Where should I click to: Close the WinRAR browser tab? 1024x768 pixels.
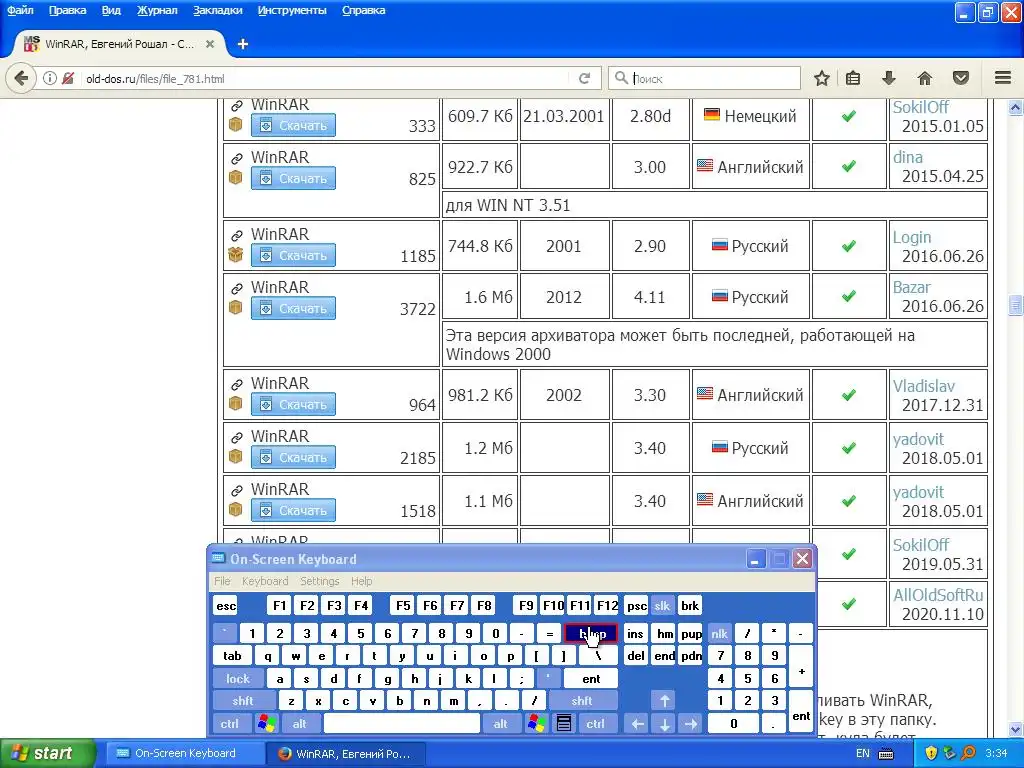210,44
